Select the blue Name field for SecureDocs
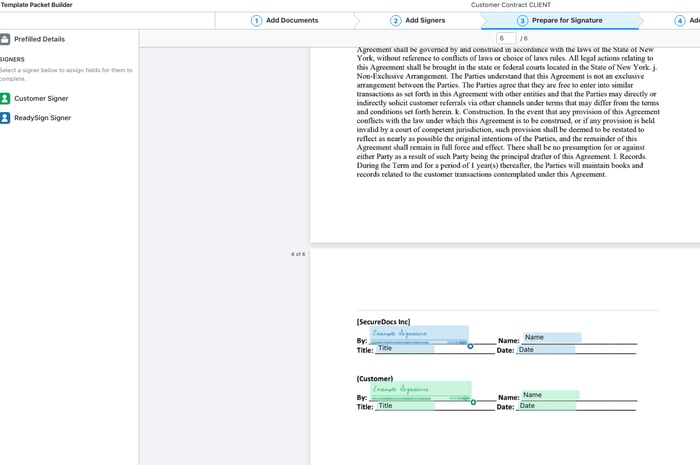Viewport: 700px width, 465px height. click(552, 337)
